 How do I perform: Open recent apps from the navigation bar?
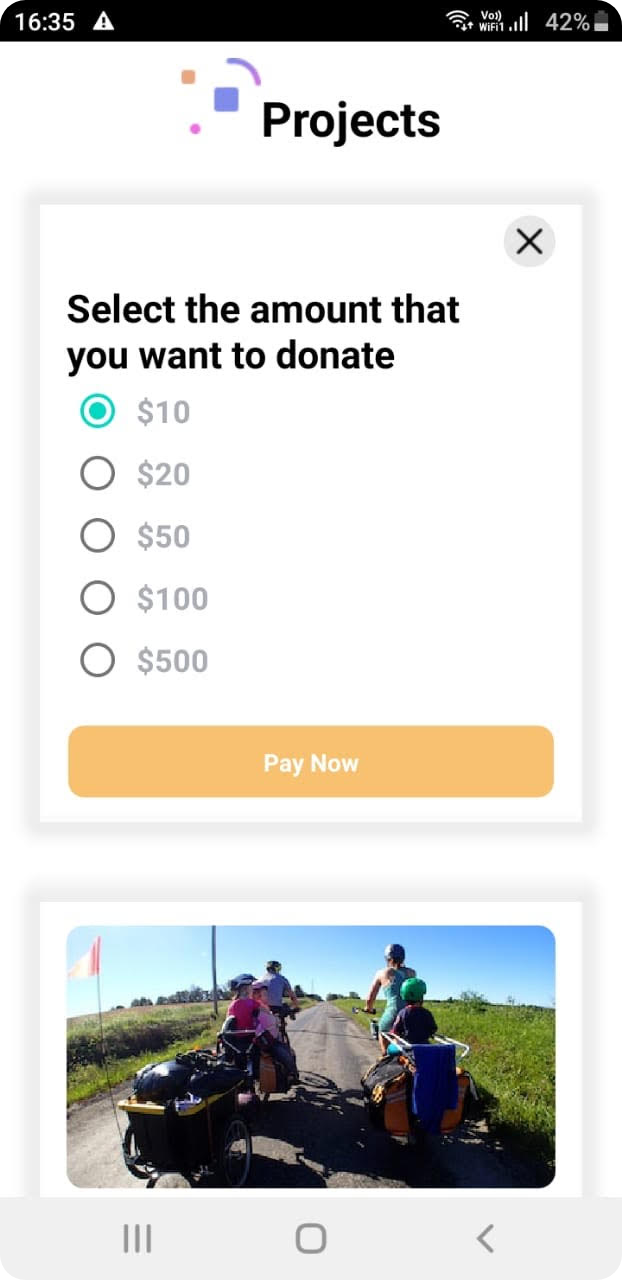[136, 1237]
